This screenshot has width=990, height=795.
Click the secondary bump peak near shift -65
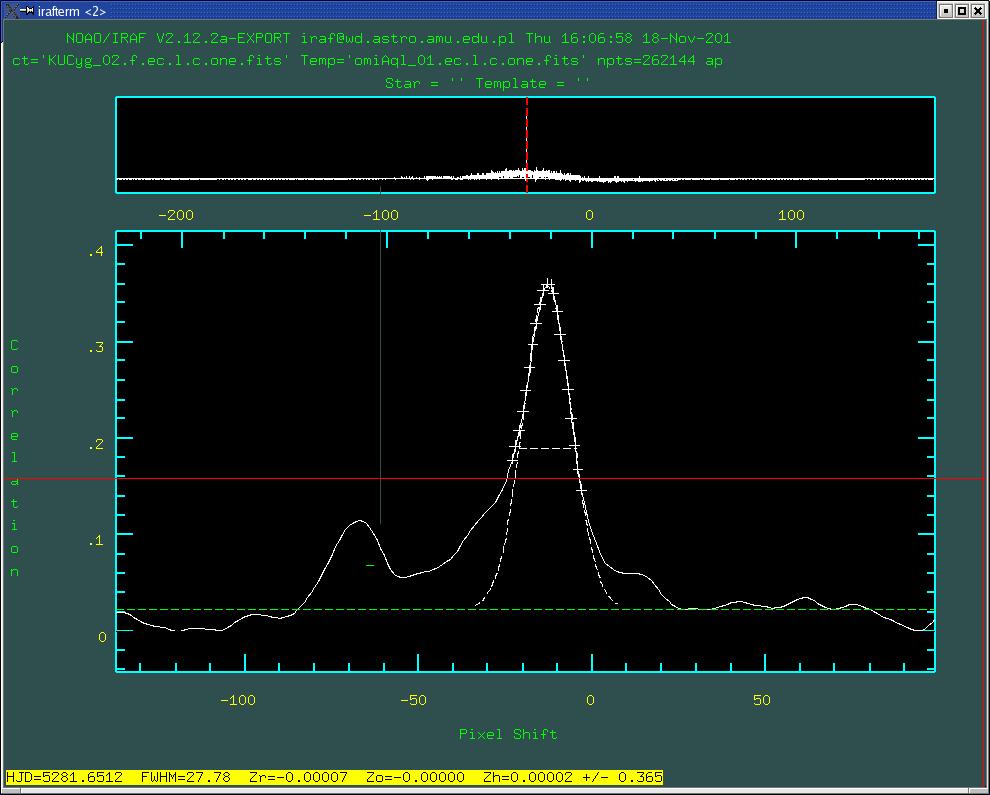pyautogui.click(x=359, y=521)
